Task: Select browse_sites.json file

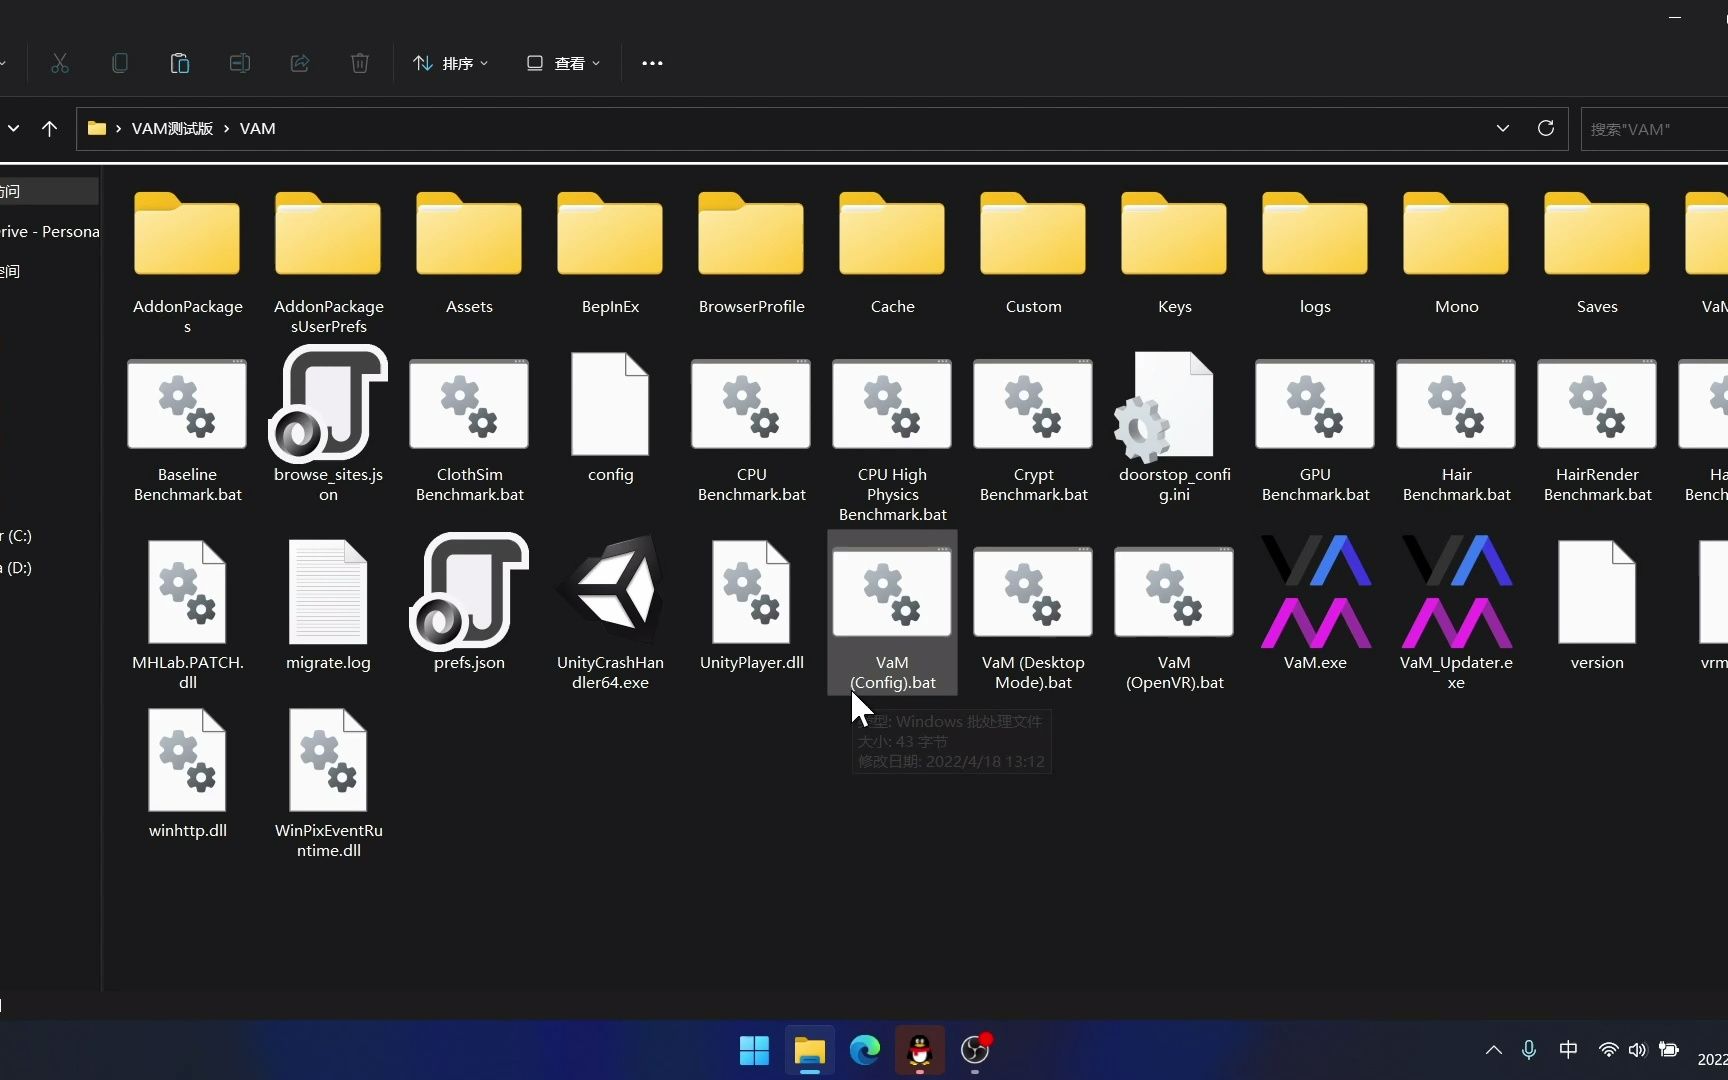Action: pos(328,424)
